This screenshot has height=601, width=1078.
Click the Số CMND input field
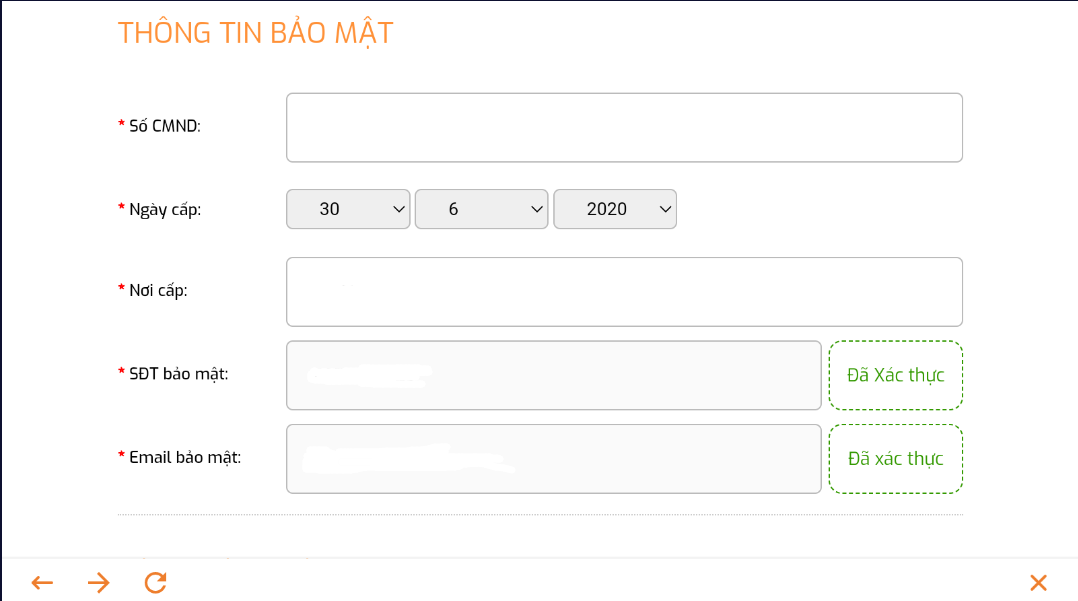tap(624, 127)
